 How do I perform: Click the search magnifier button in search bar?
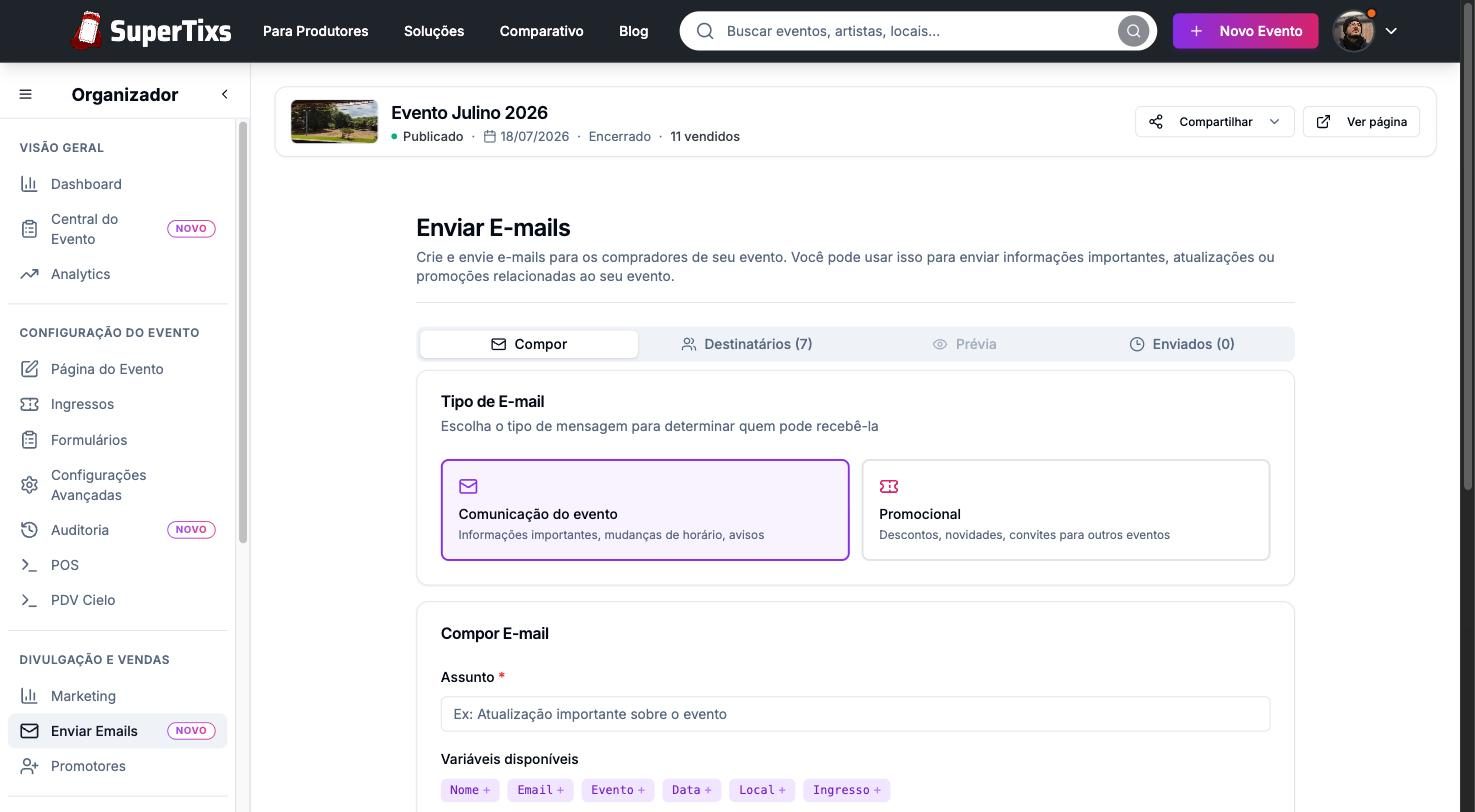point(1133,31)
